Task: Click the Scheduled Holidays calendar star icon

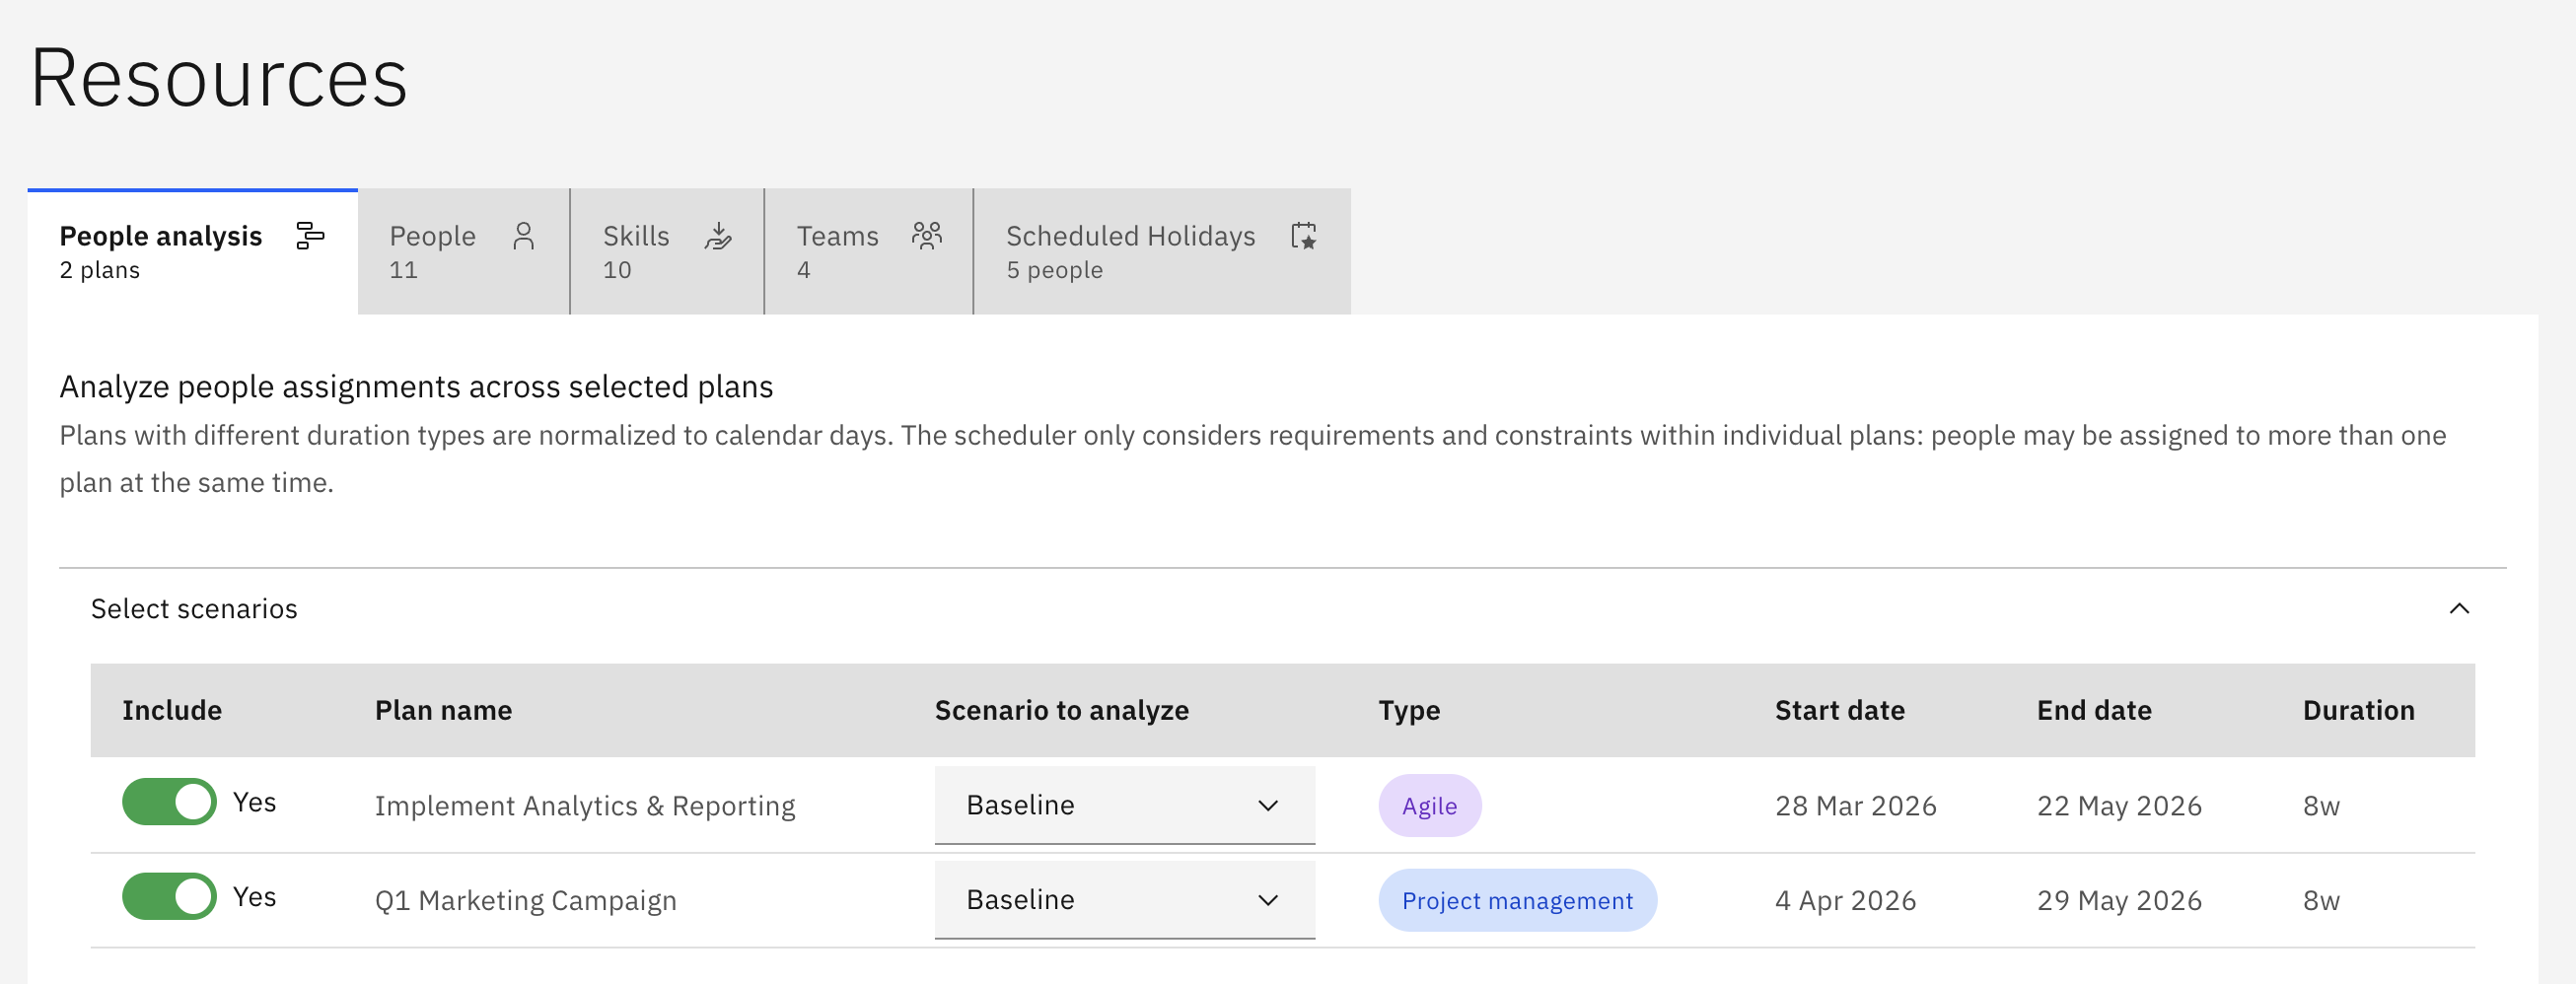Action: pos(1304,236)
